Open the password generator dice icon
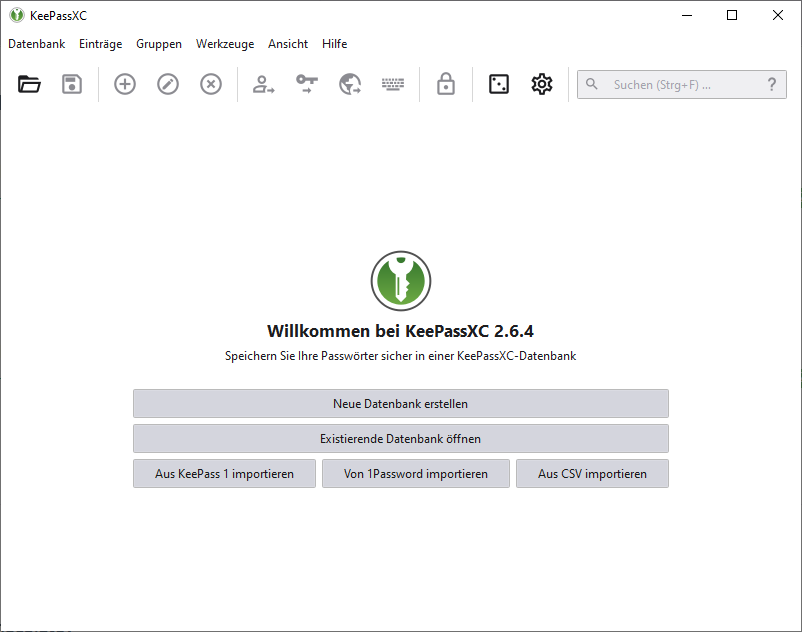 coord(498,84)
